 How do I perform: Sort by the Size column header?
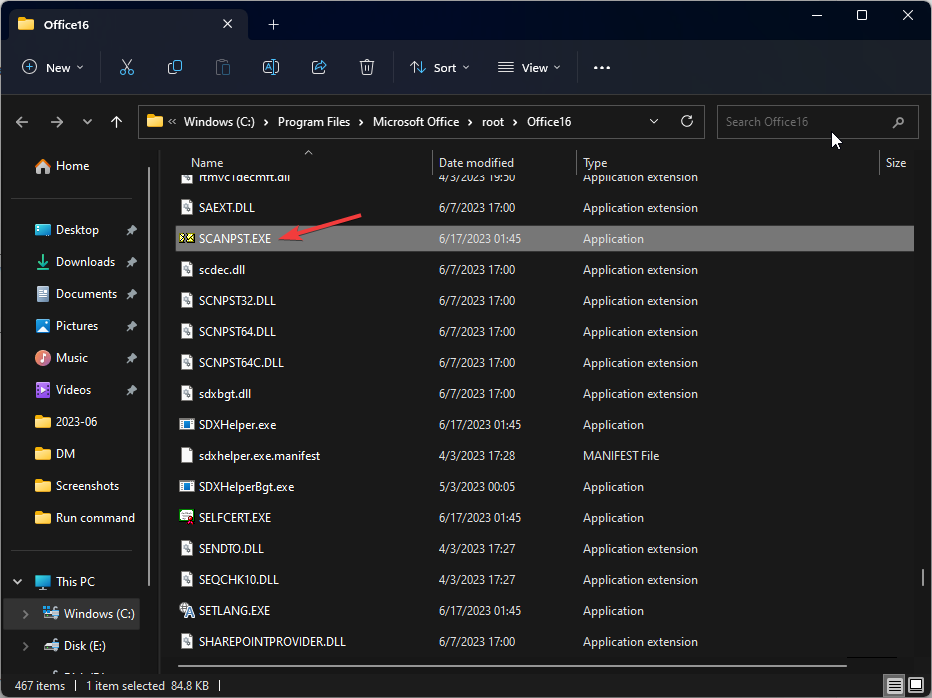[x=896, y=163]
